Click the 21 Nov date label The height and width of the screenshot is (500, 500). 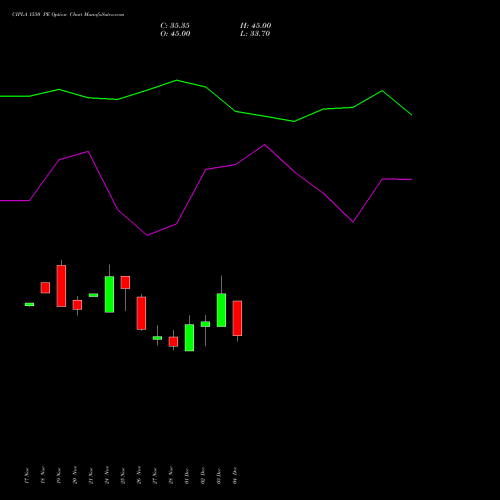click(91, 475)
